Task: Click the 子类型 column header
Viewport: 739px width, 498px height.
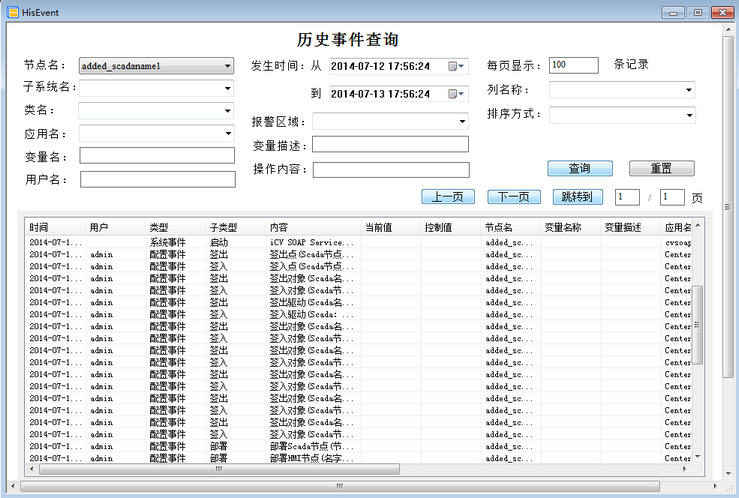Action: coord(236,228)
